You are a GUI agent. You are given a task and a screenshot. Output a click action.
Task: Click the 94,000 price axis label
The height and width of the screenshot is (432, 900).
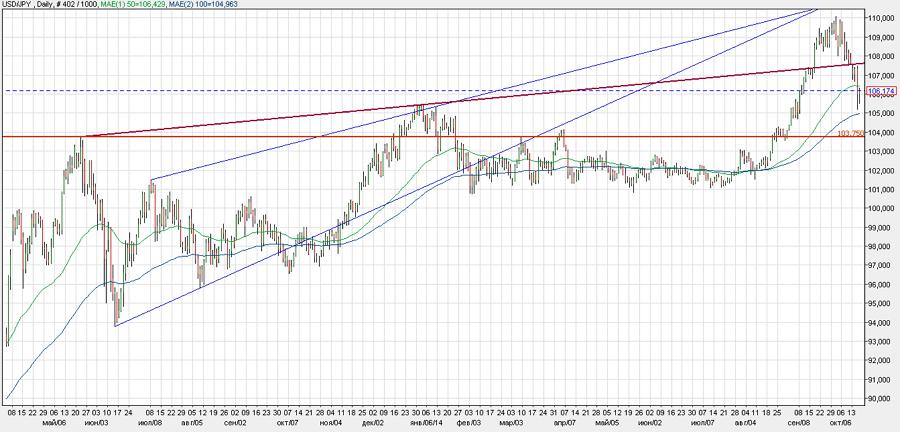pos(880,323)
